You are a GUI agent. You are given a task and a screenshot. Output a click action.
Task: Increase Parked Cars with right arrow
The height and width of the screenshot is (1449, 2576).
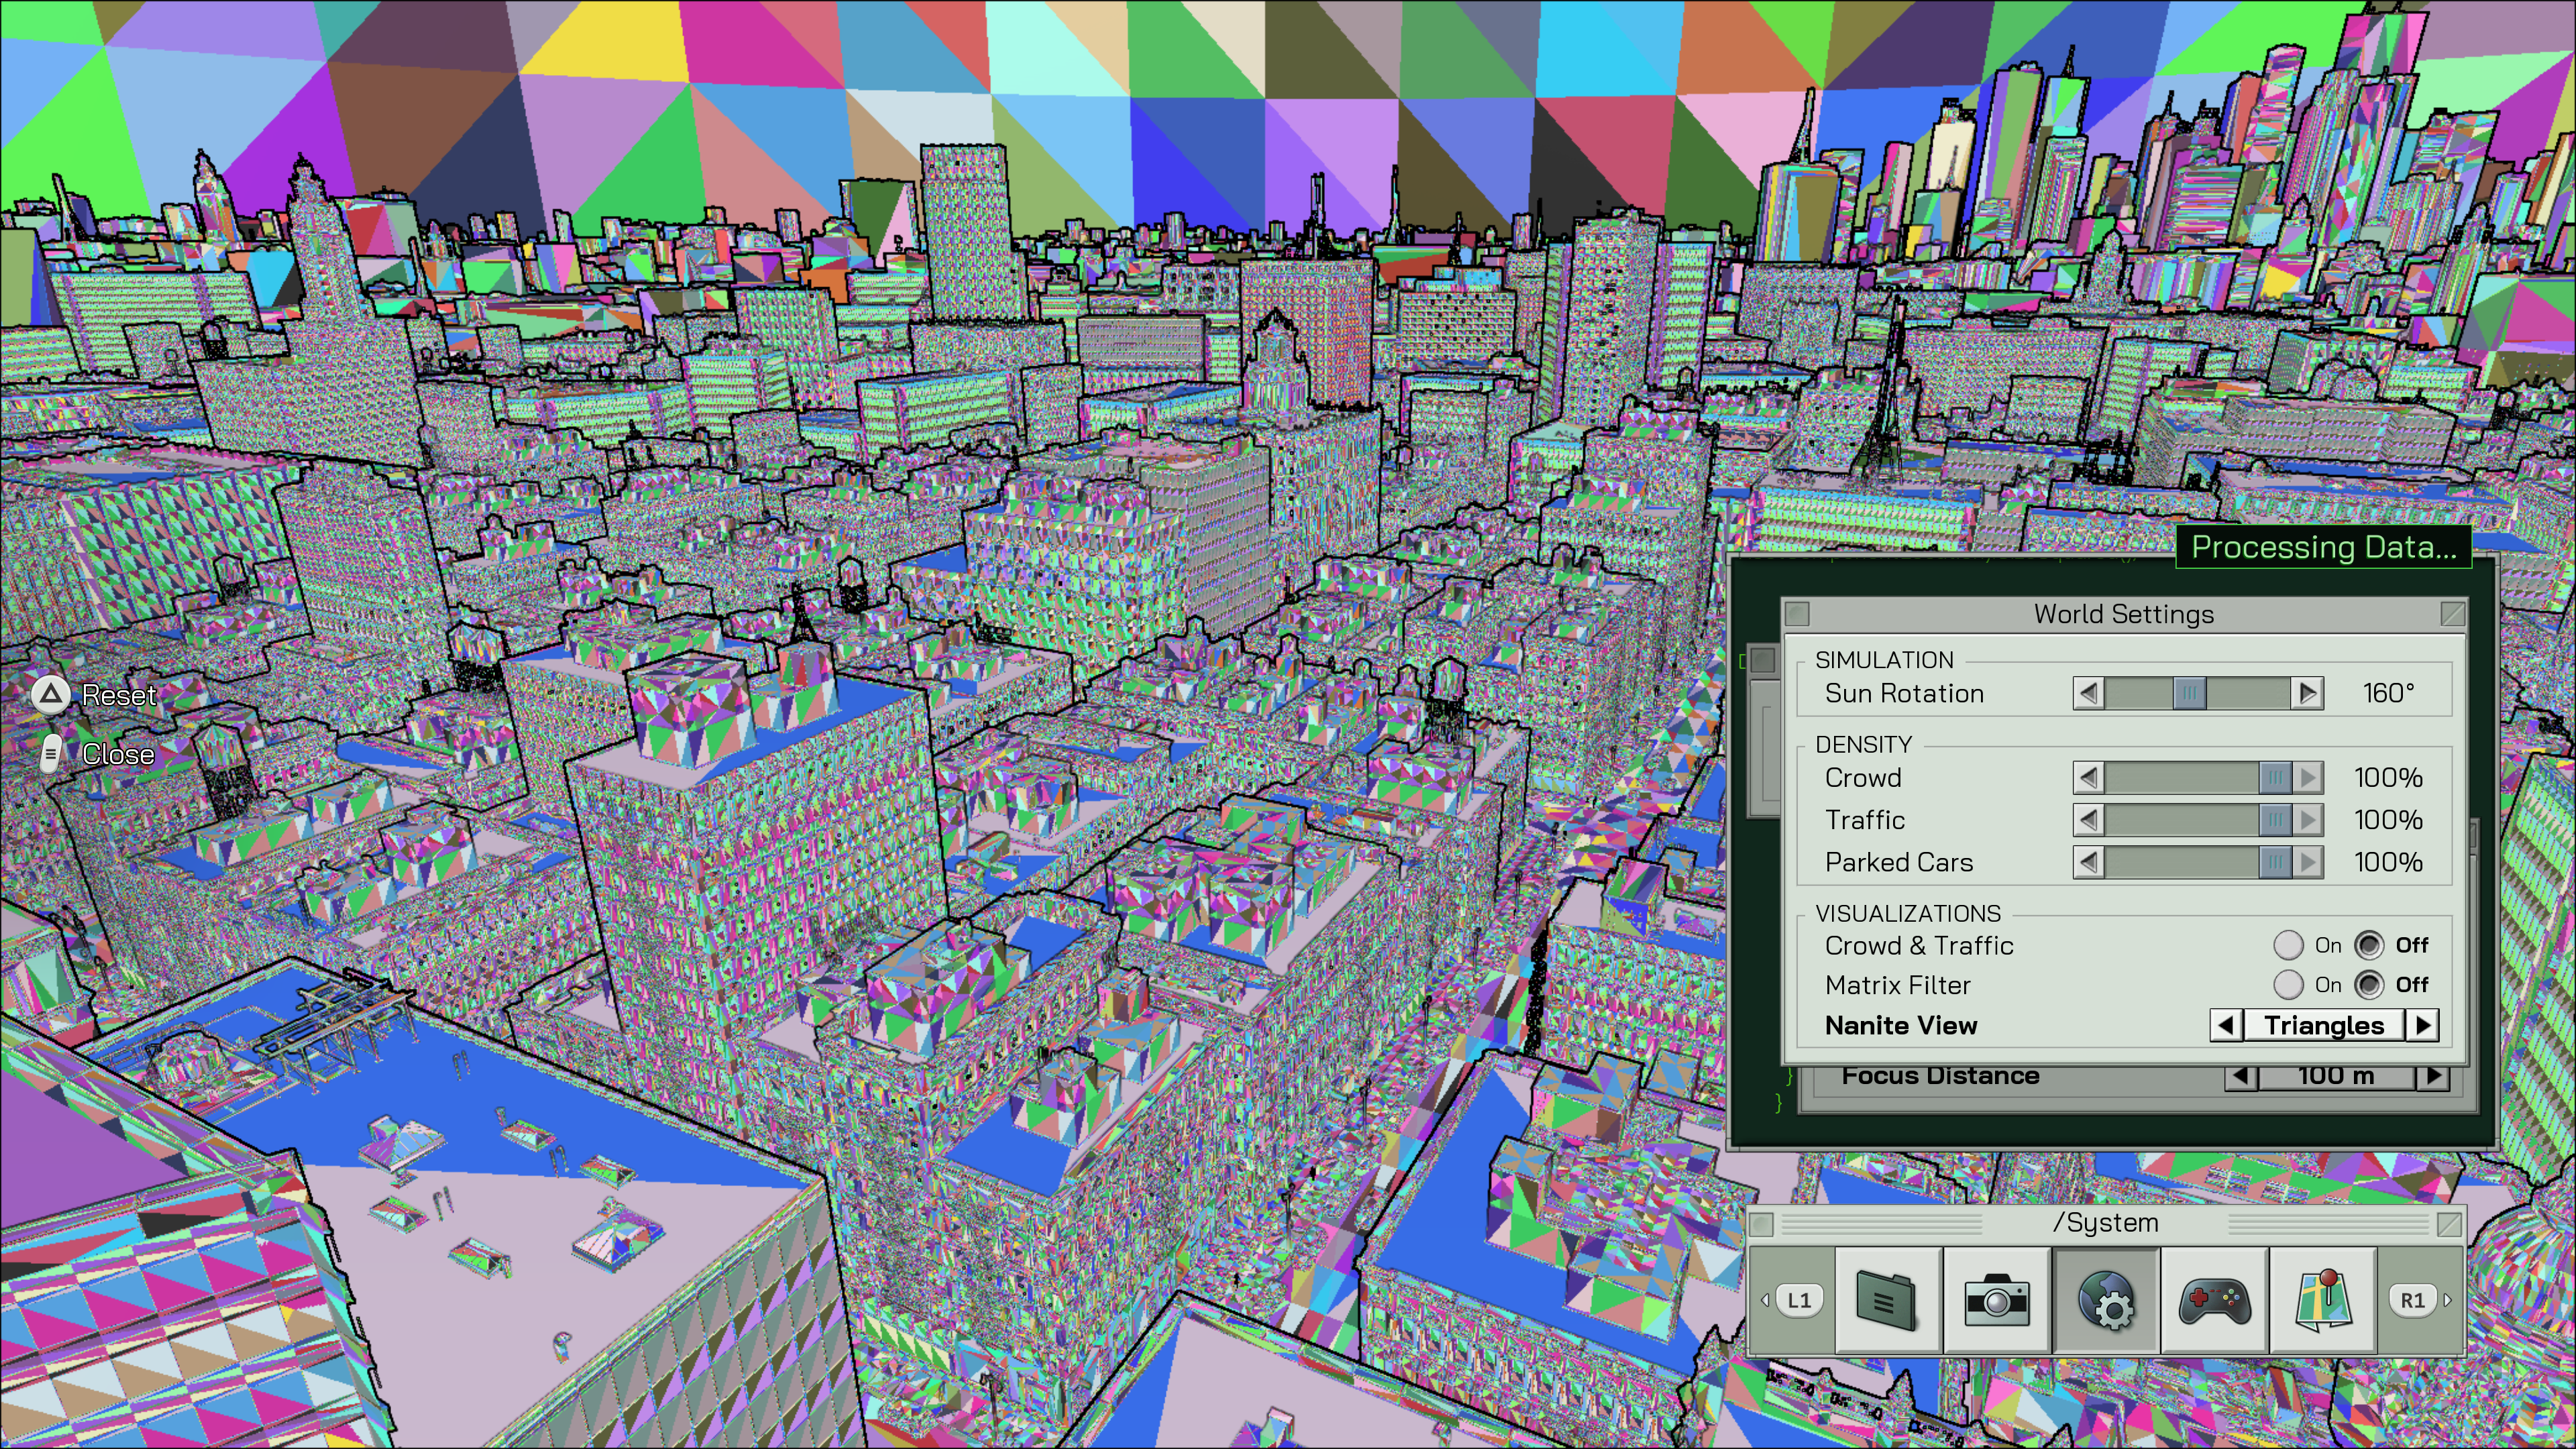pos(2307,862)
